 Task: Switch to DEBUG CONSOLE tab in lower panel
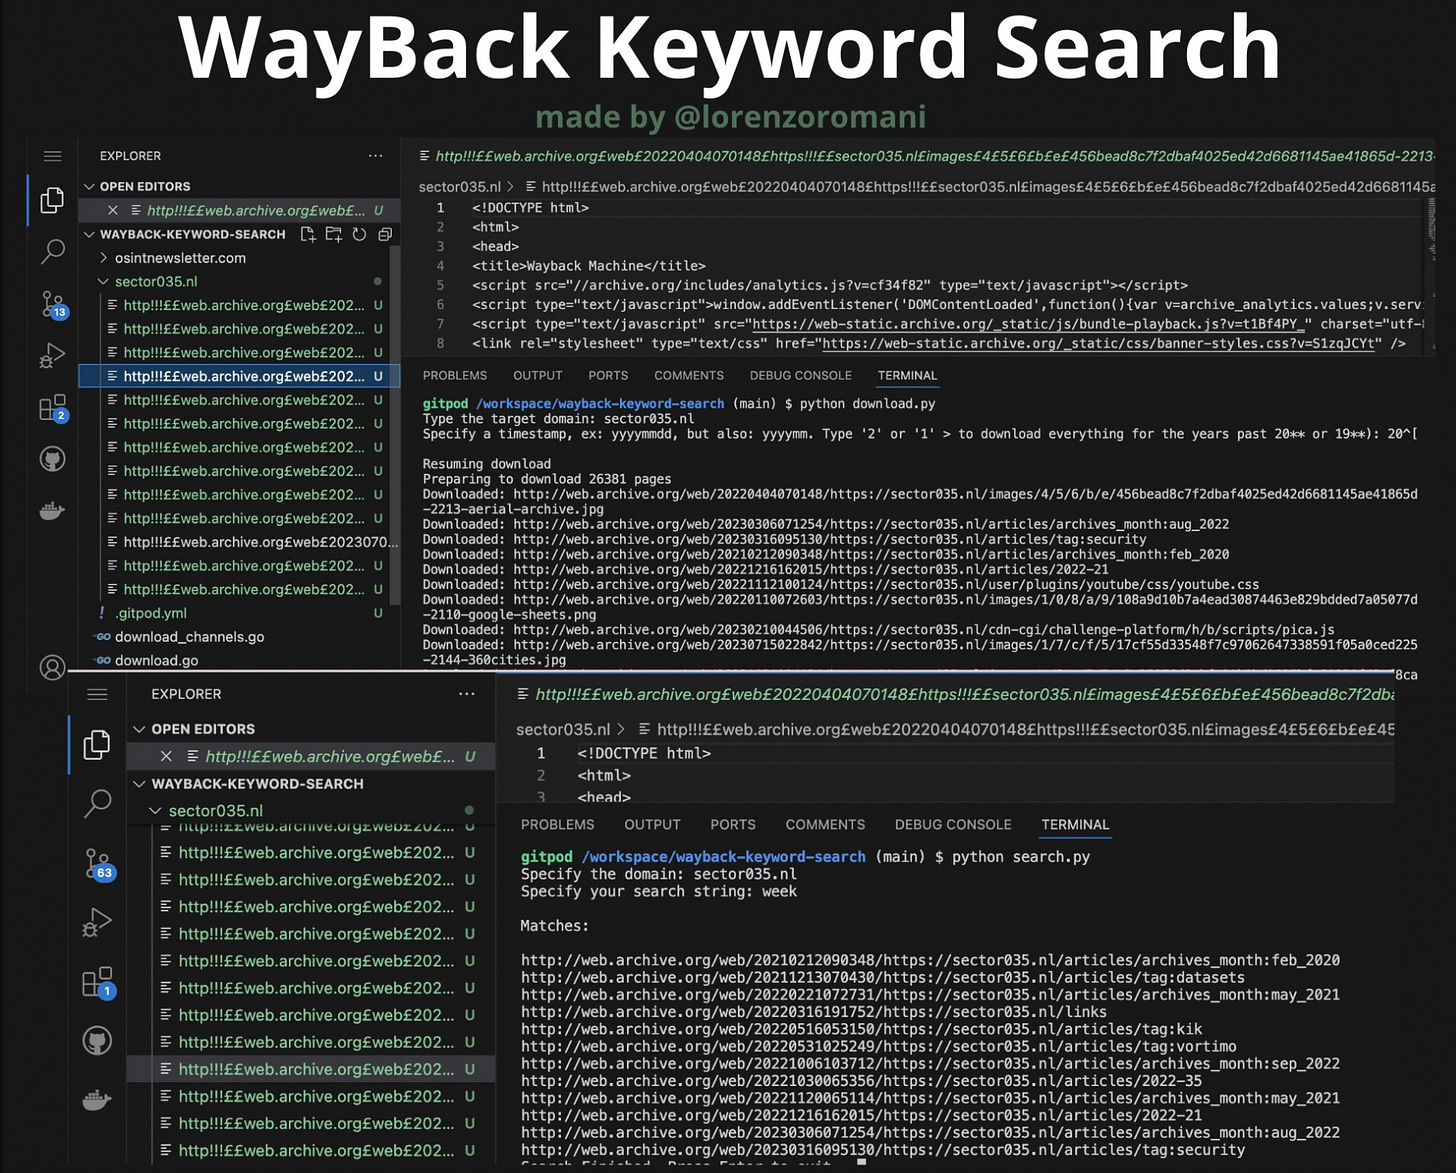pyautogui.click(x=953, y=825)
